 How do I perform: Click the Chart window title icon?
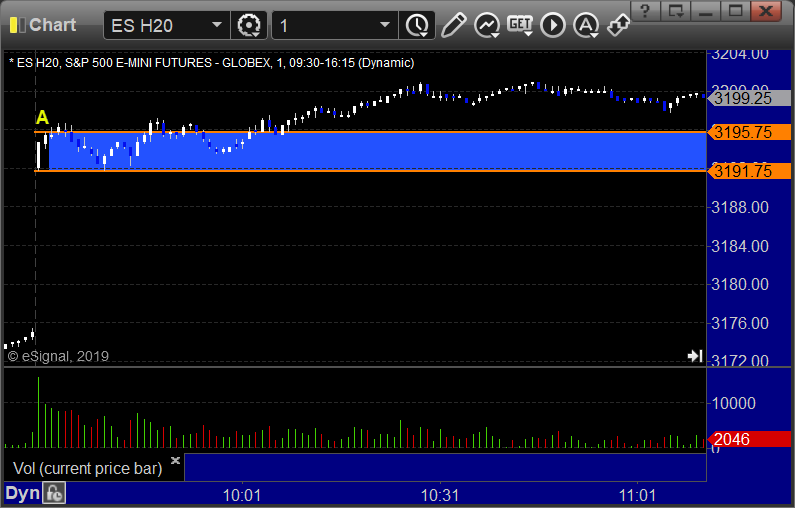coord(18,25)
